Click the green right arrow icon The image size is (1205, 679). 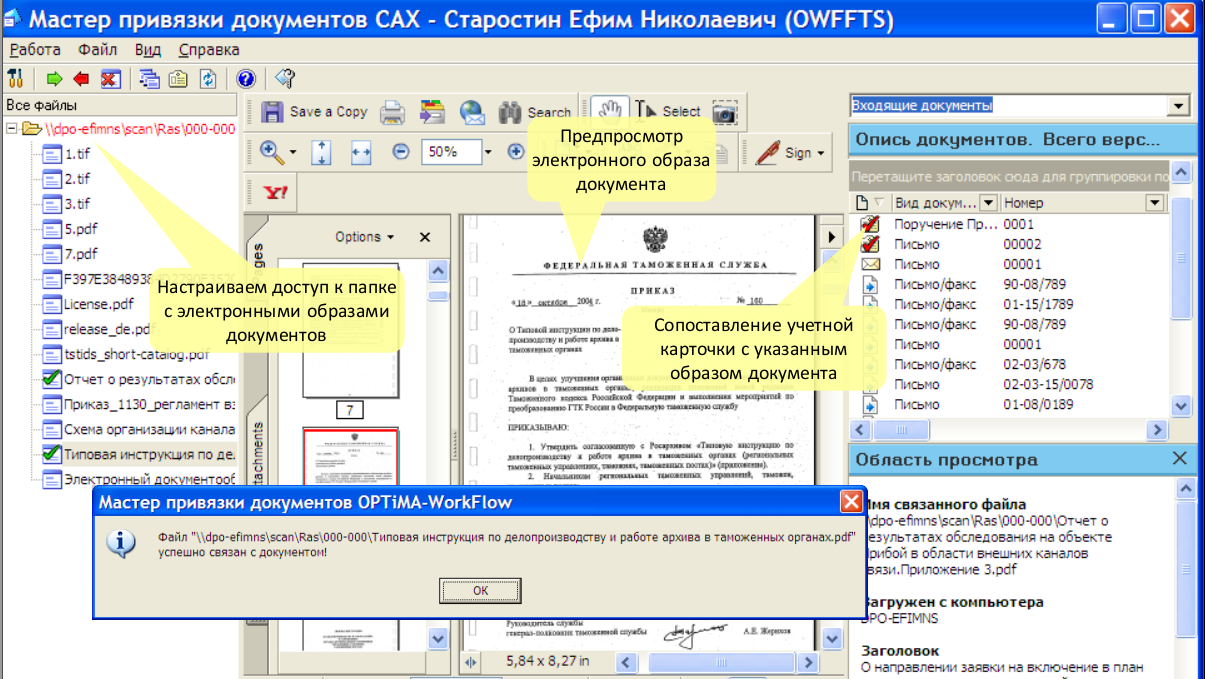pos(55,79)
